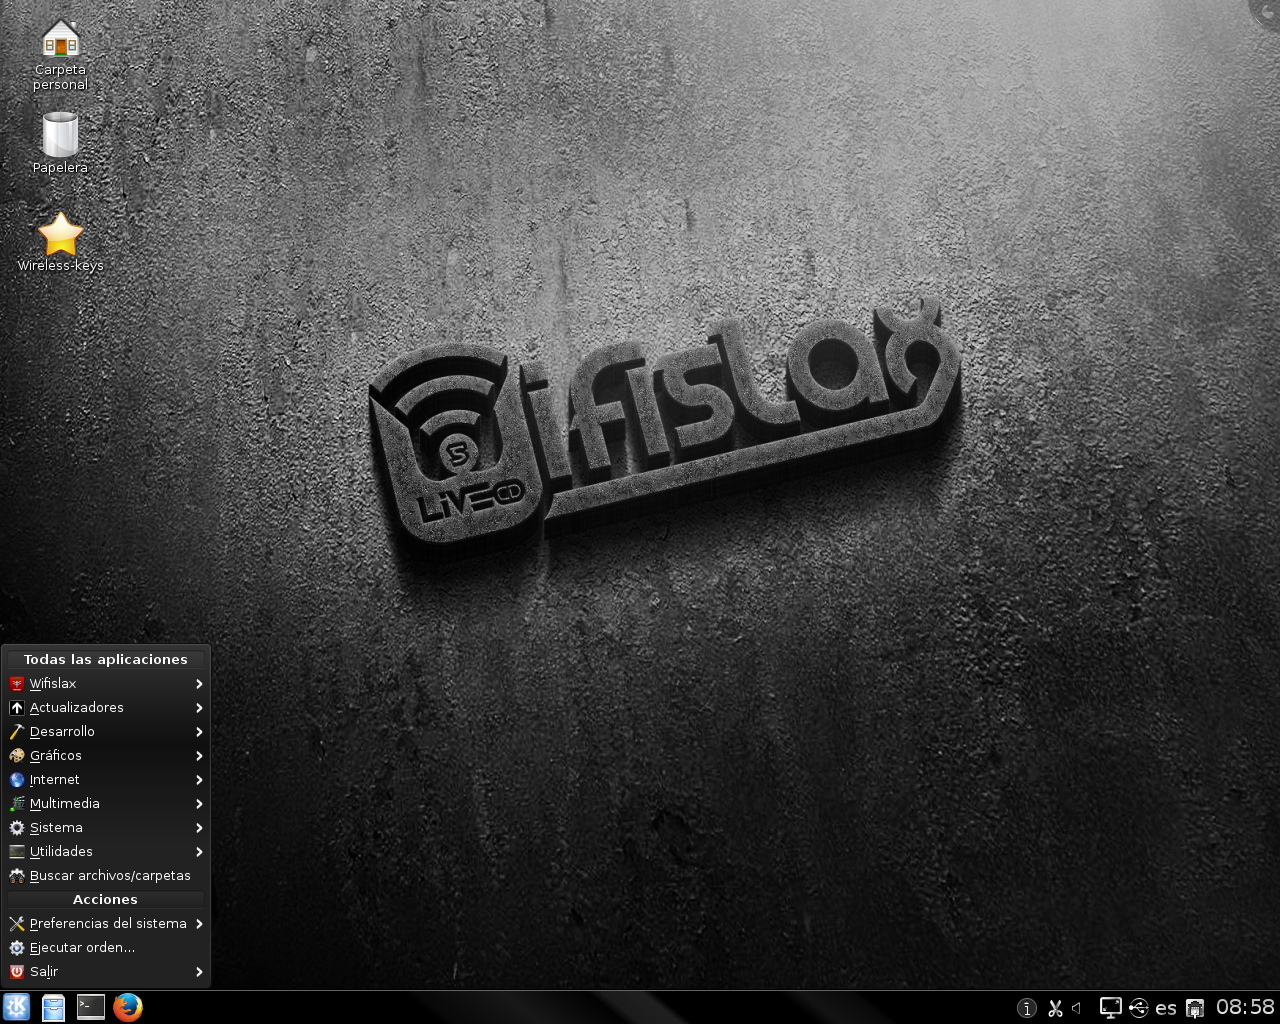
Task: Launch Firefox from the taskbar
Action: click(x=128, y=1007)
